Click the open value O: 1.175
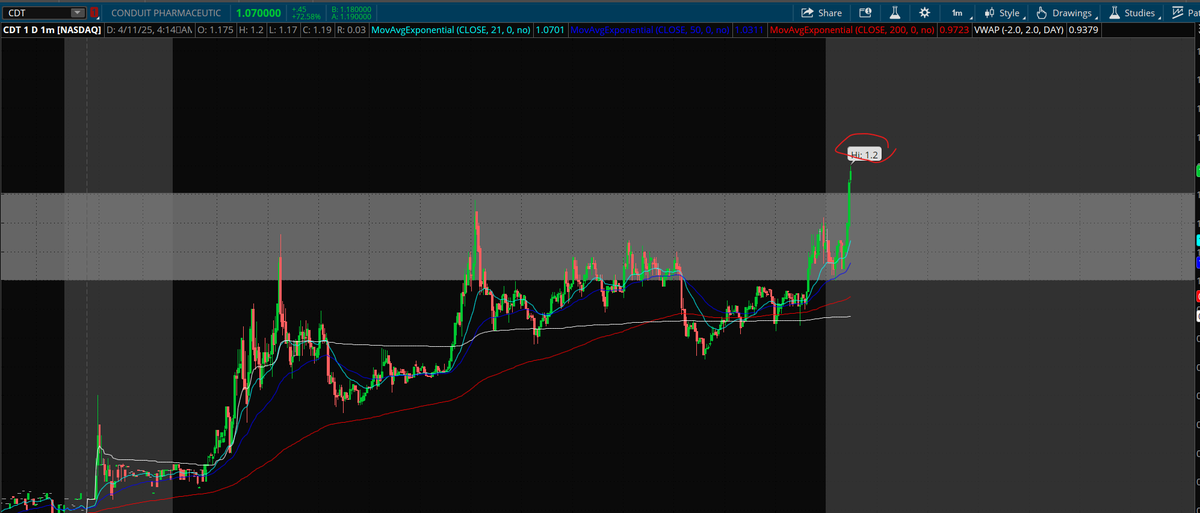The width and height of the screenshot is (1200, 513). click(x=215, y=31)
